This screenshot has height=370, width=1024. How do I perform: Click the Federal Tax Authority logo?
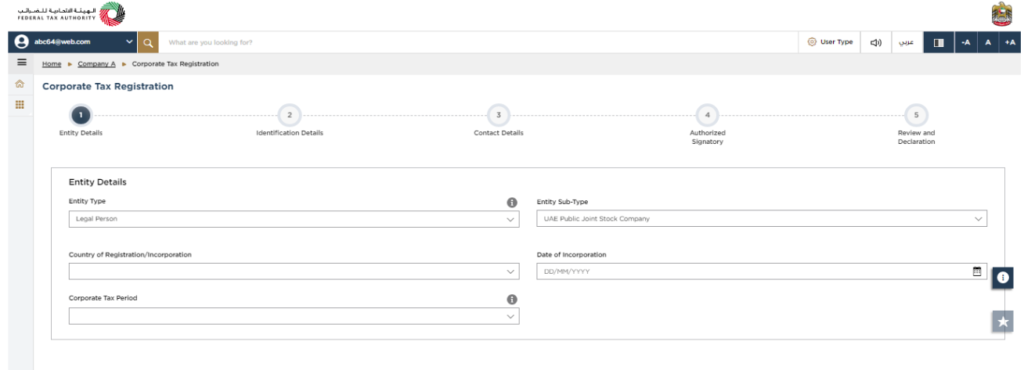71,14
